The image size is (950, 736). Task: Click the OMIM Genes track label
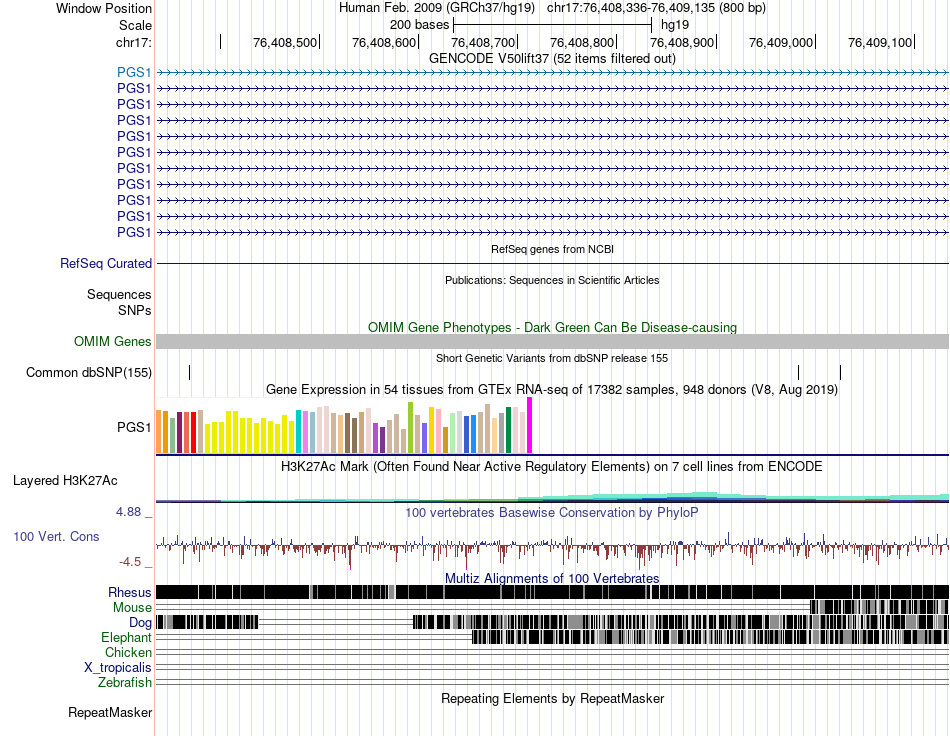(x=113, y=342)
